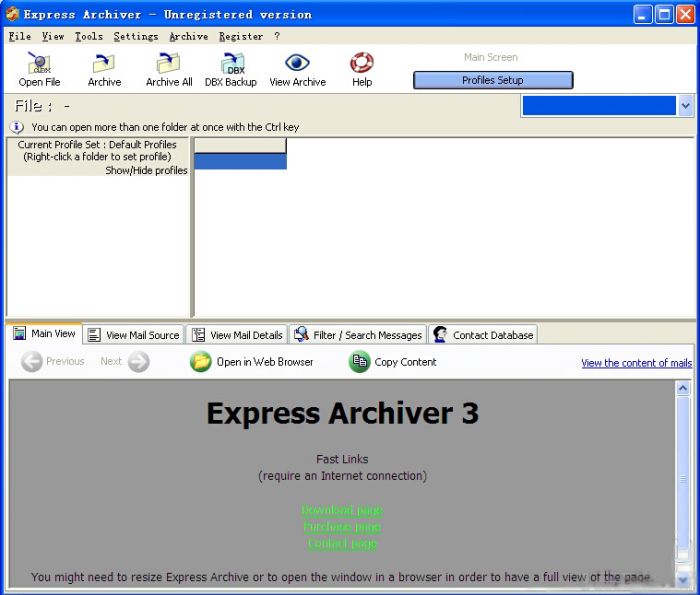Click the Current Profile Set : Default Profiles text
This screenshot has width=700, height=595.
[x=97, y=145]
